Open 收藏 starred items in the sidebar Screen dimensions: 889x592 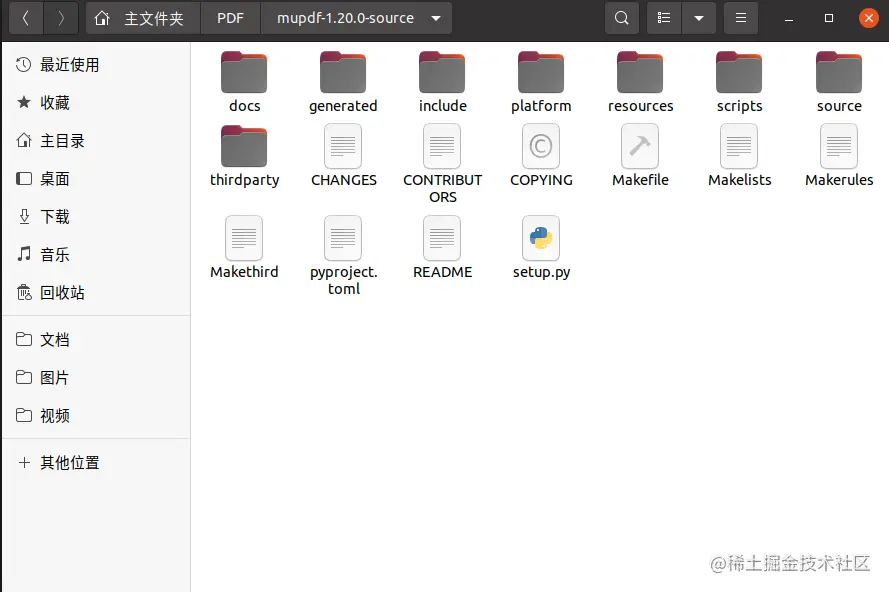[96, 103]
